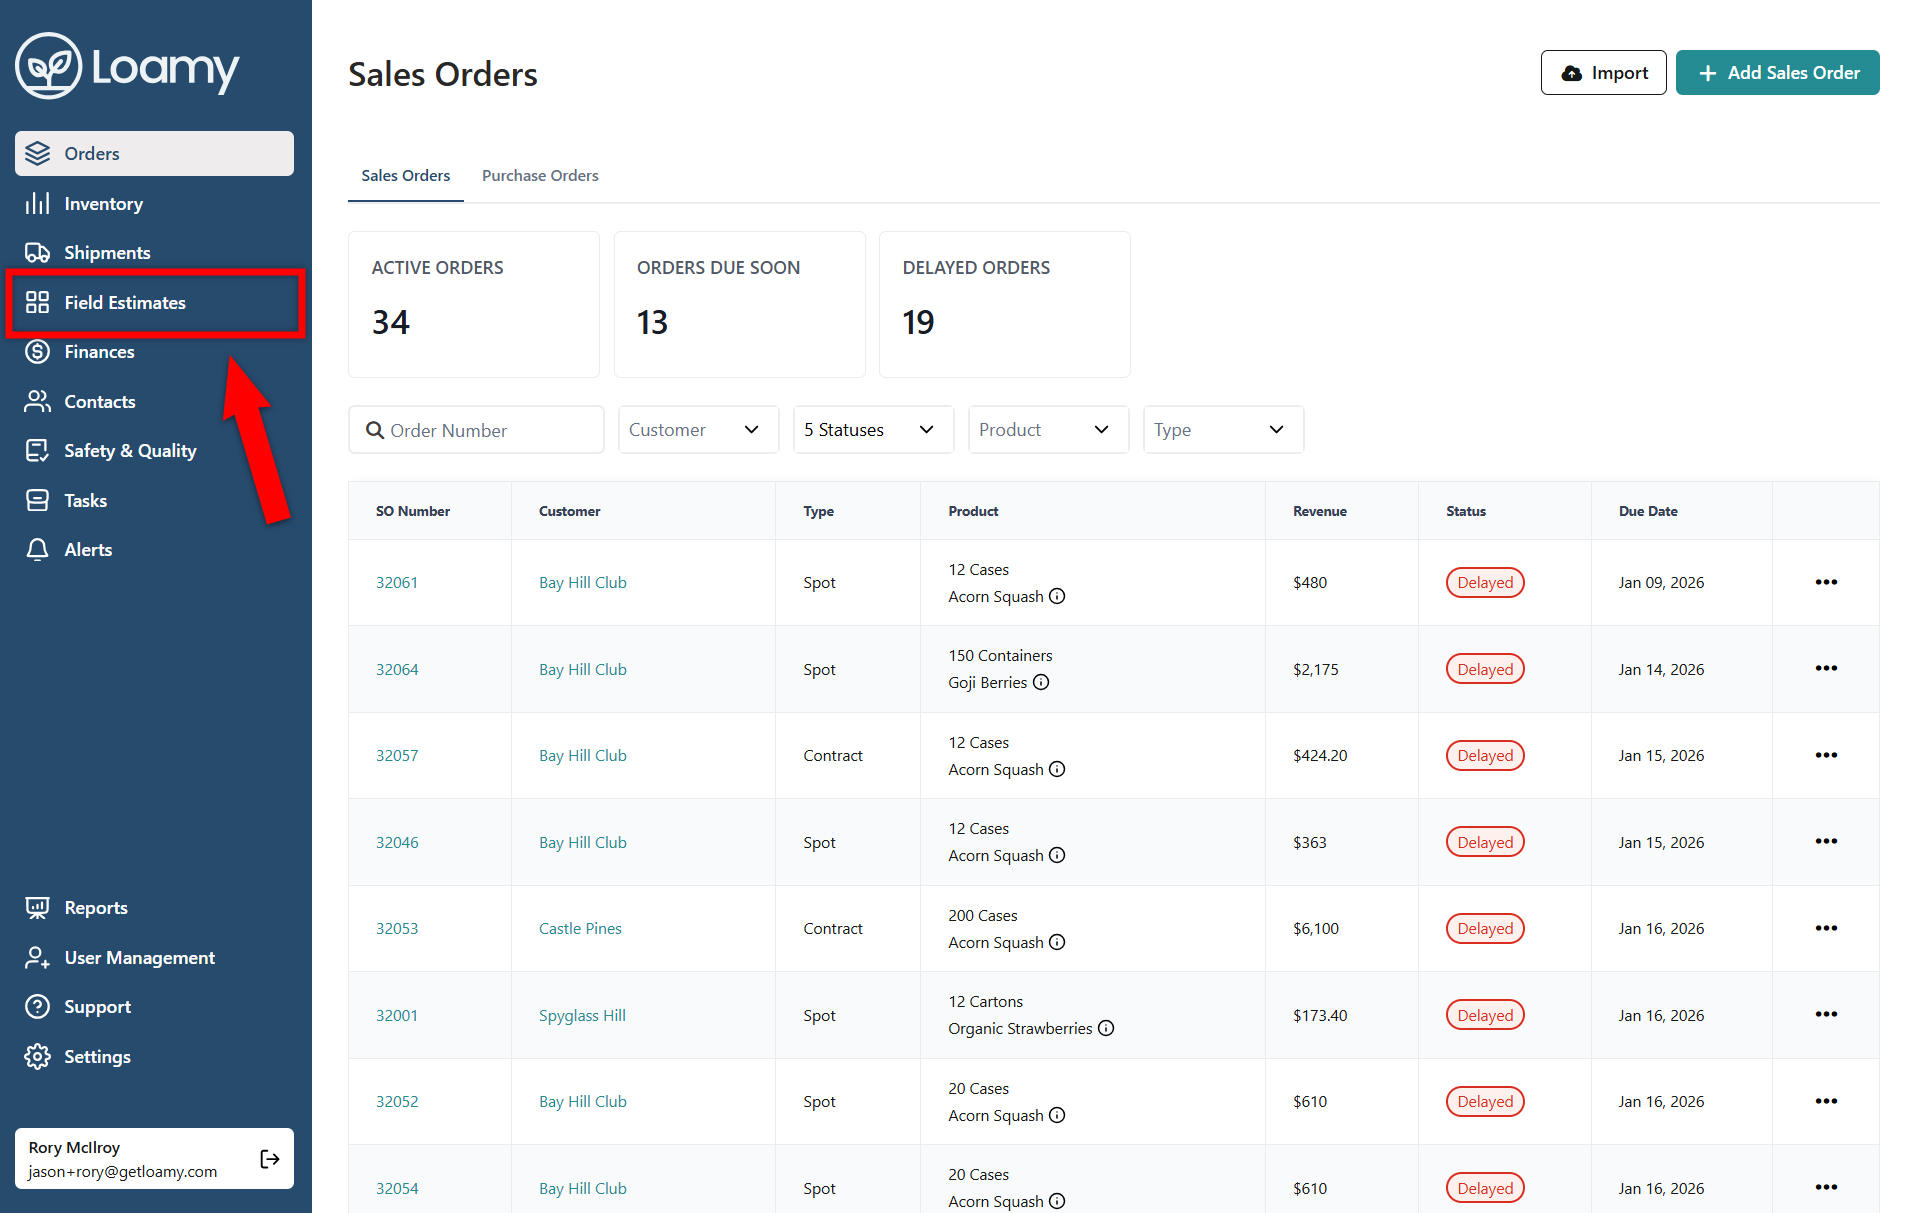Open the three-dot menu for order 32053

point(1825,928)
